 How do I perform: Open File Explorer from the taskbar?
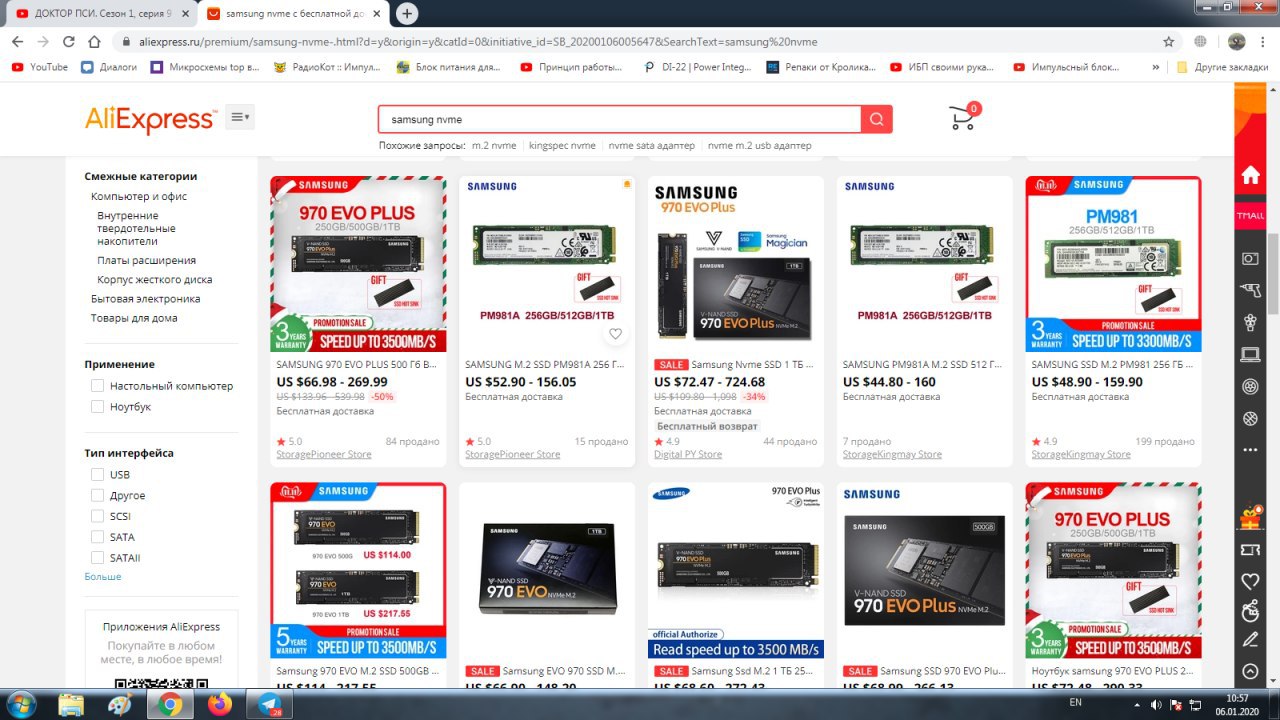click(70, 704)
